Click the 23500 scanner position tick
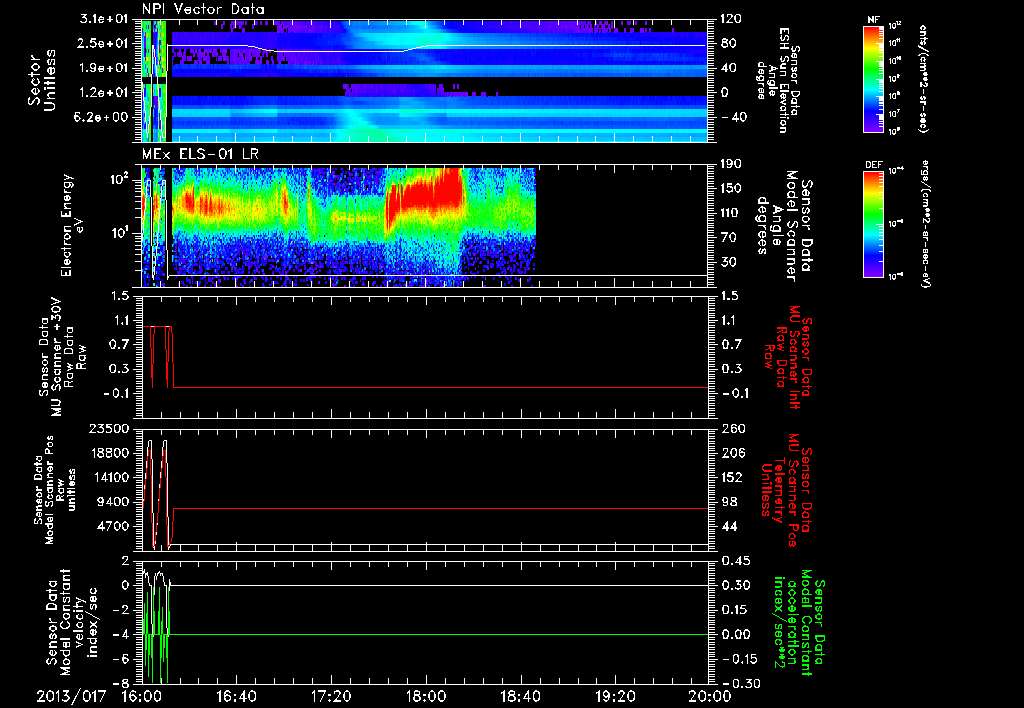Screen dimensions: 1024x708 110,428
